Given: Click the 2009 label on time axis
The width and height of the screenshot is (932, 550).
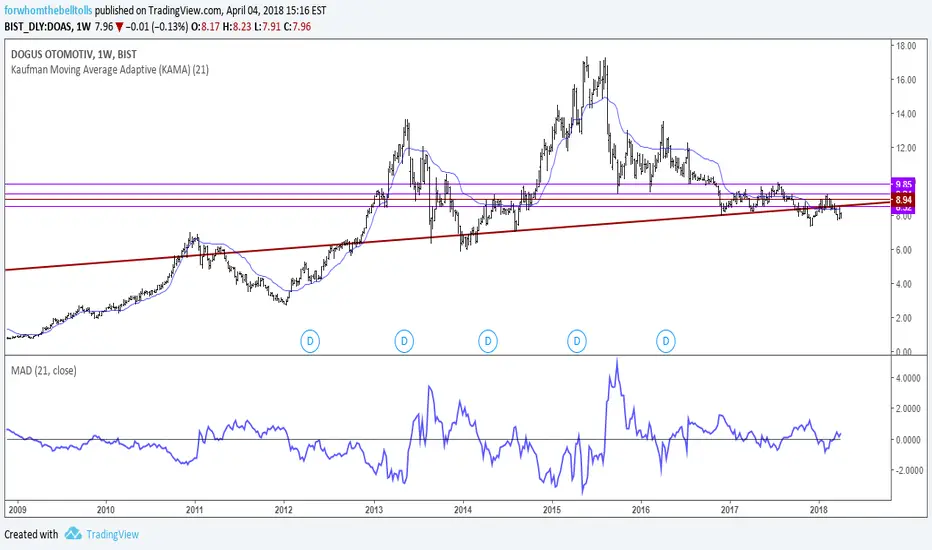Looking at the screenshot, I should point(17,510).
